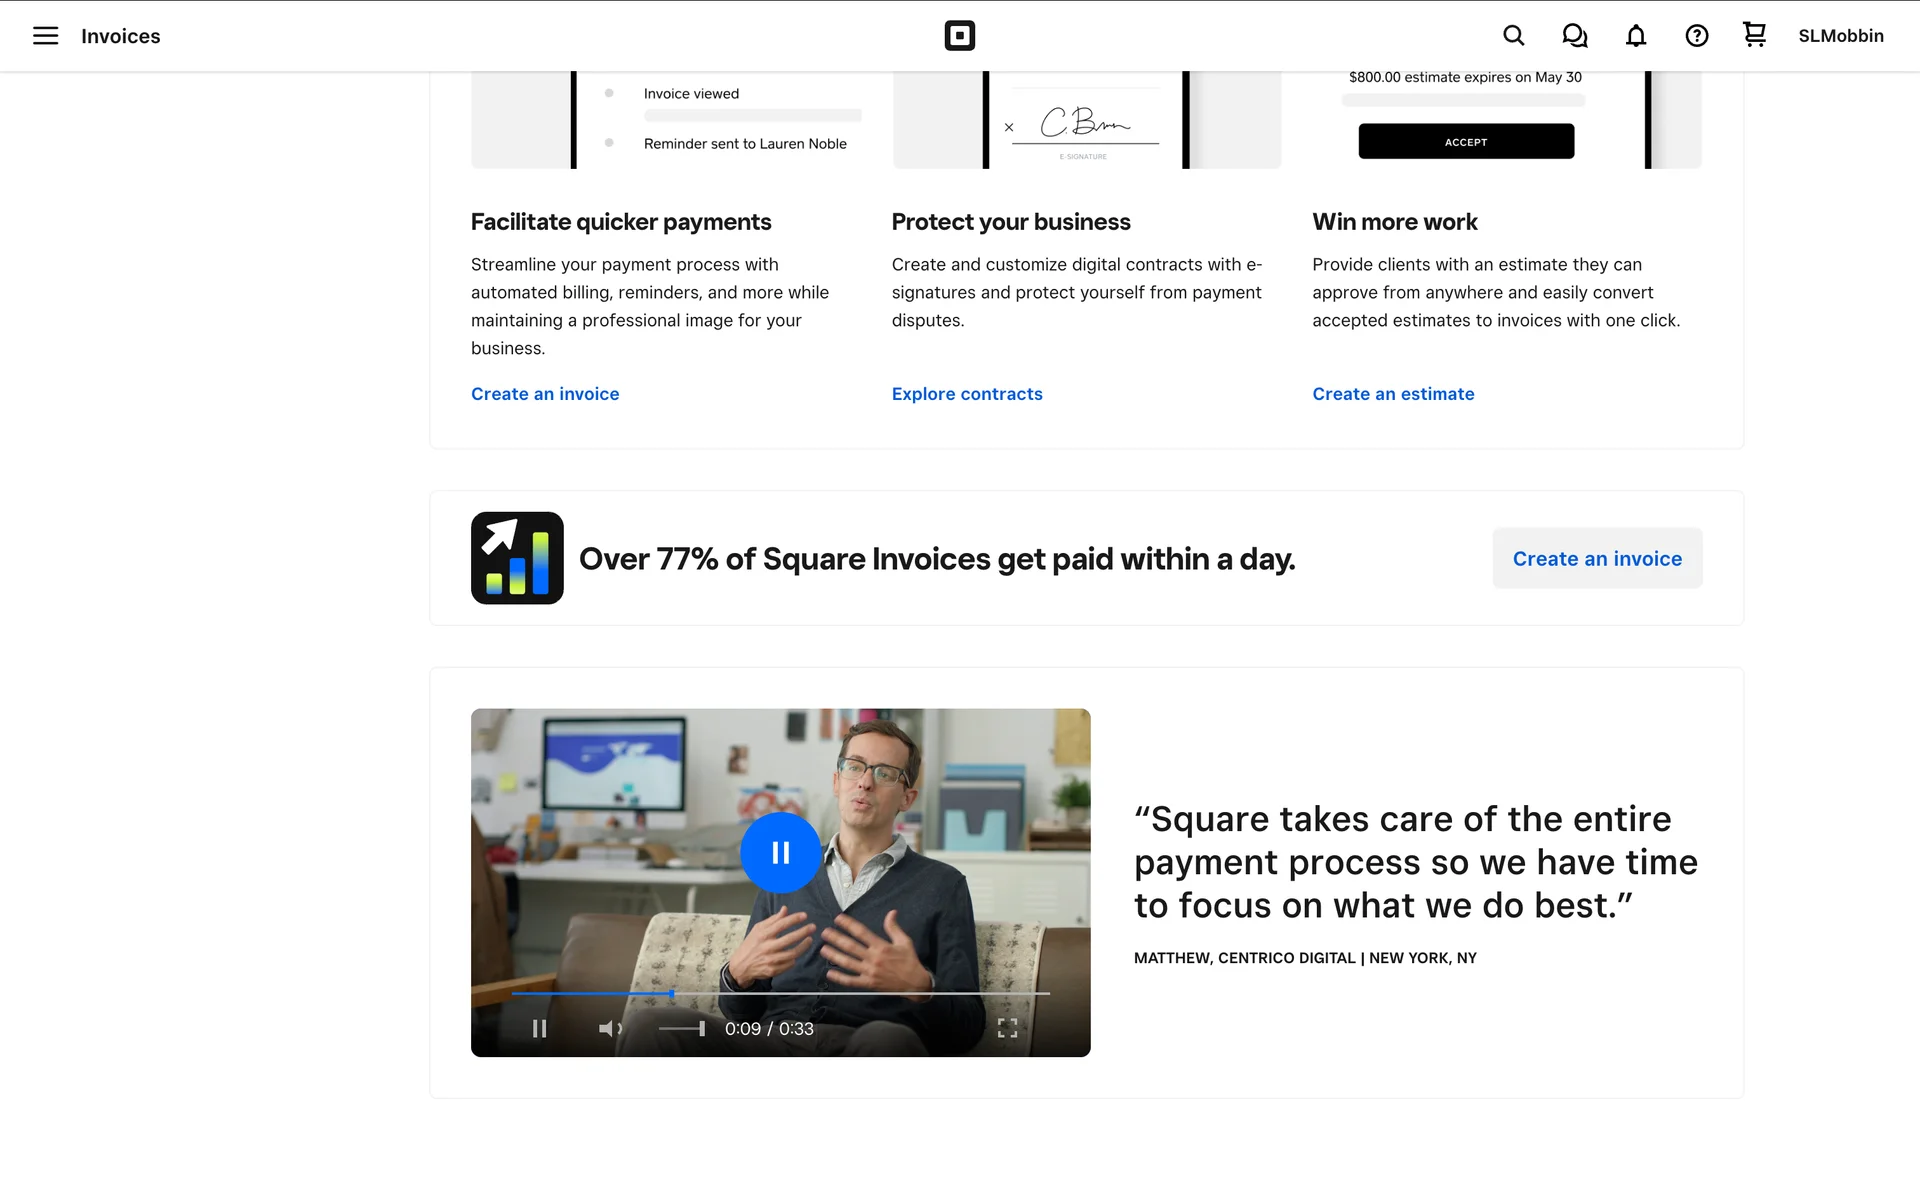Mute the video speaker icon

(609, 1028)
